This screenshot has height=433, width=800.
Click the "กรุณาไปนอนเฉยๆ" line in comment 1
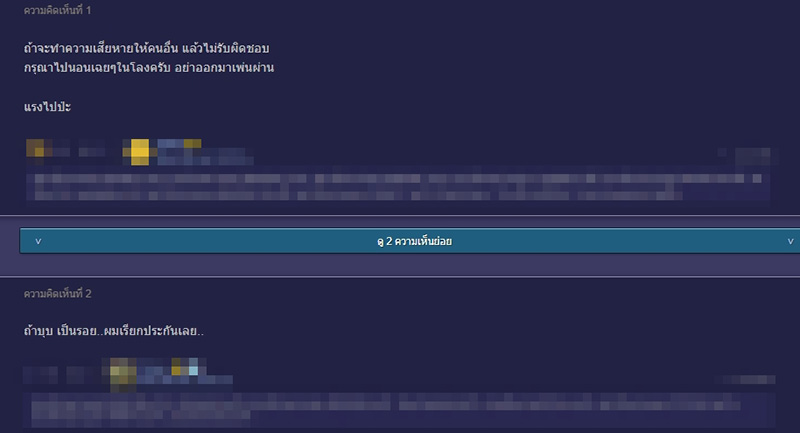pyautogui.click(x=148, y=67)
